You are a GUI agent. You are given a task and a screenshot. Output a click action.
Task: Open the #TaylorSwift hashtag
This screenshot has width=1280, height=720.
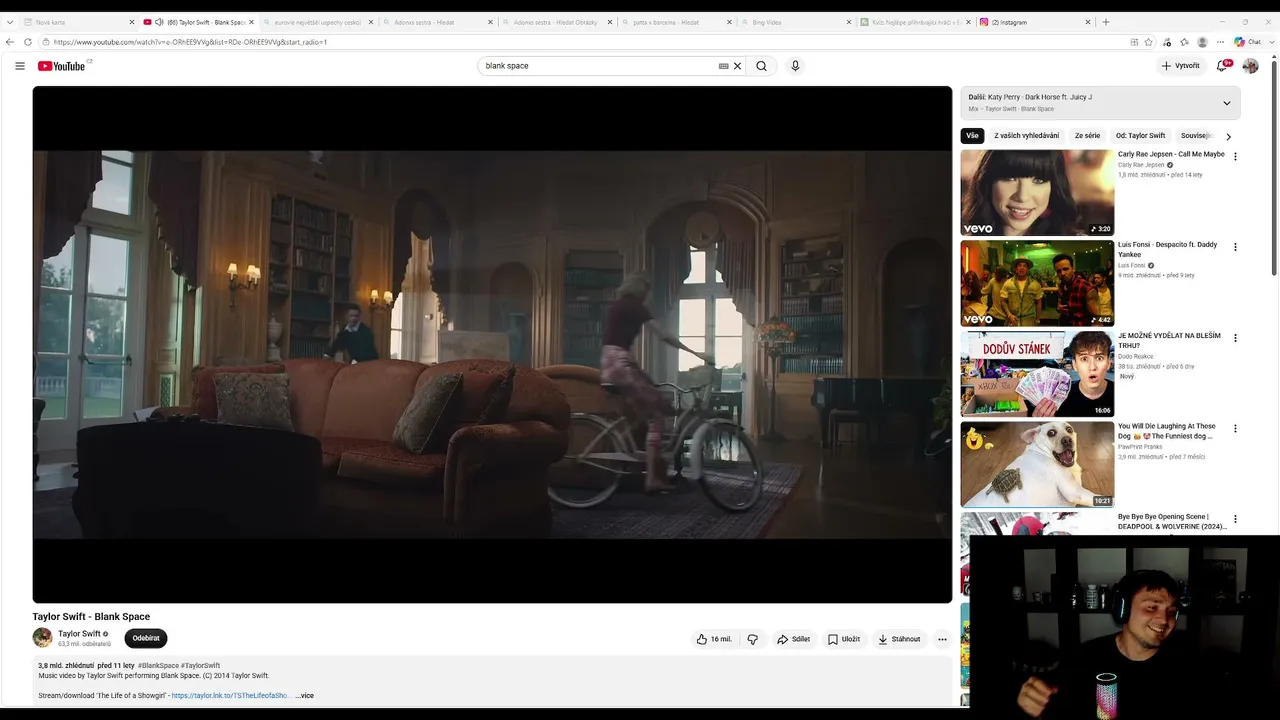coord(200,665)
